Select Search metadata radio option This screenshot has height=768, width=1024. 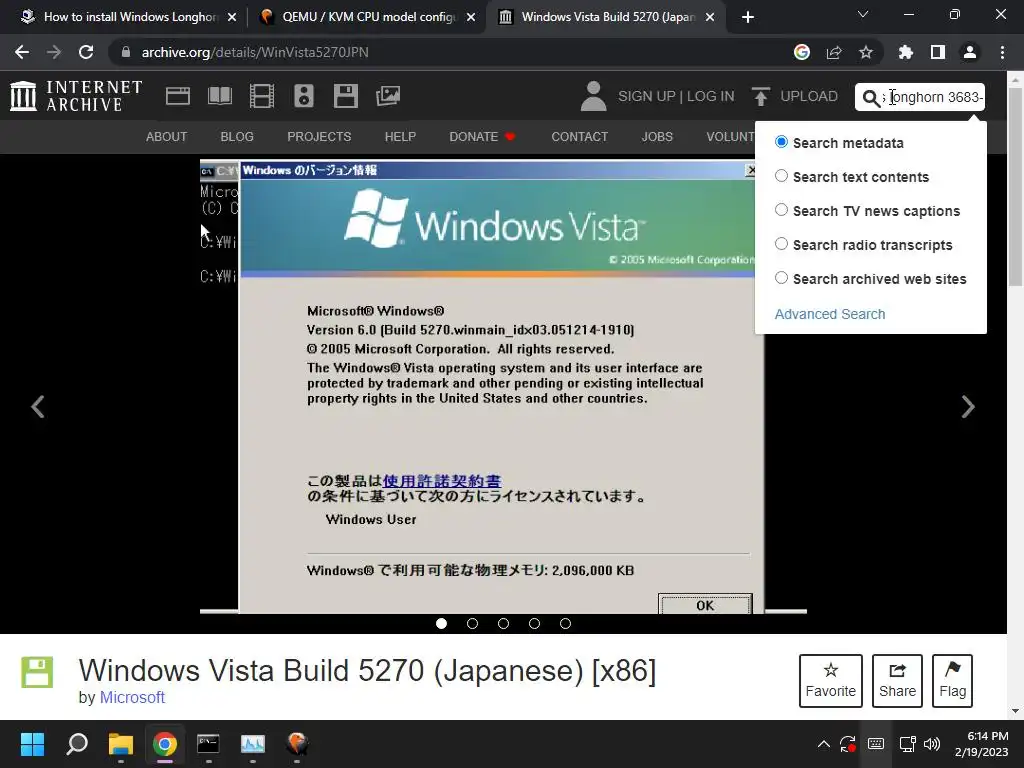[x=781, y=142]
